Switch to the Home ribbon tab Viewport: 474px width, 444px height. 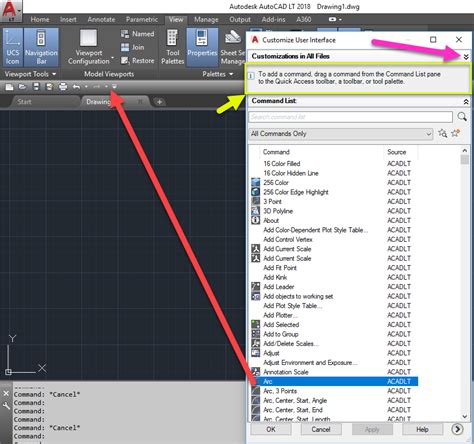pyautogui.click(x=40, y=19)
